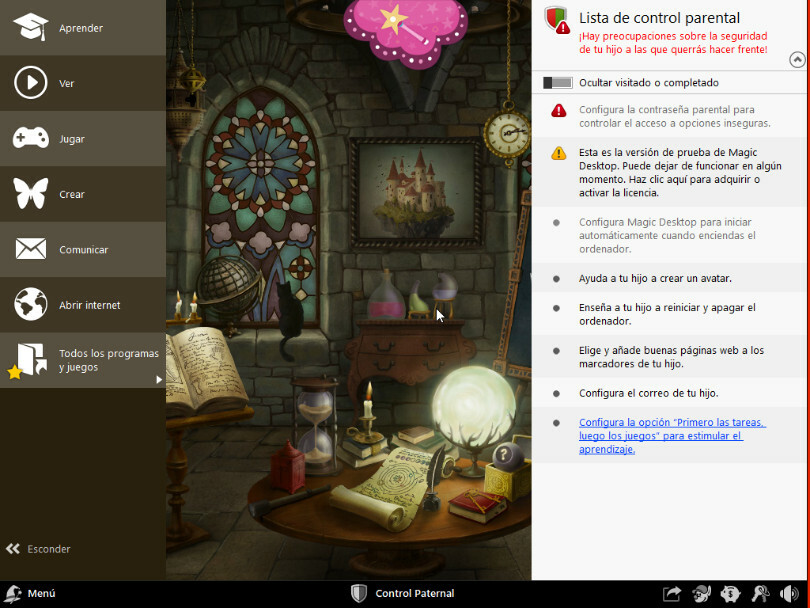Screen dimensions: 810x608
Task: Click the piggy bank icon in taskbar
Action: [x=731, y=594]
